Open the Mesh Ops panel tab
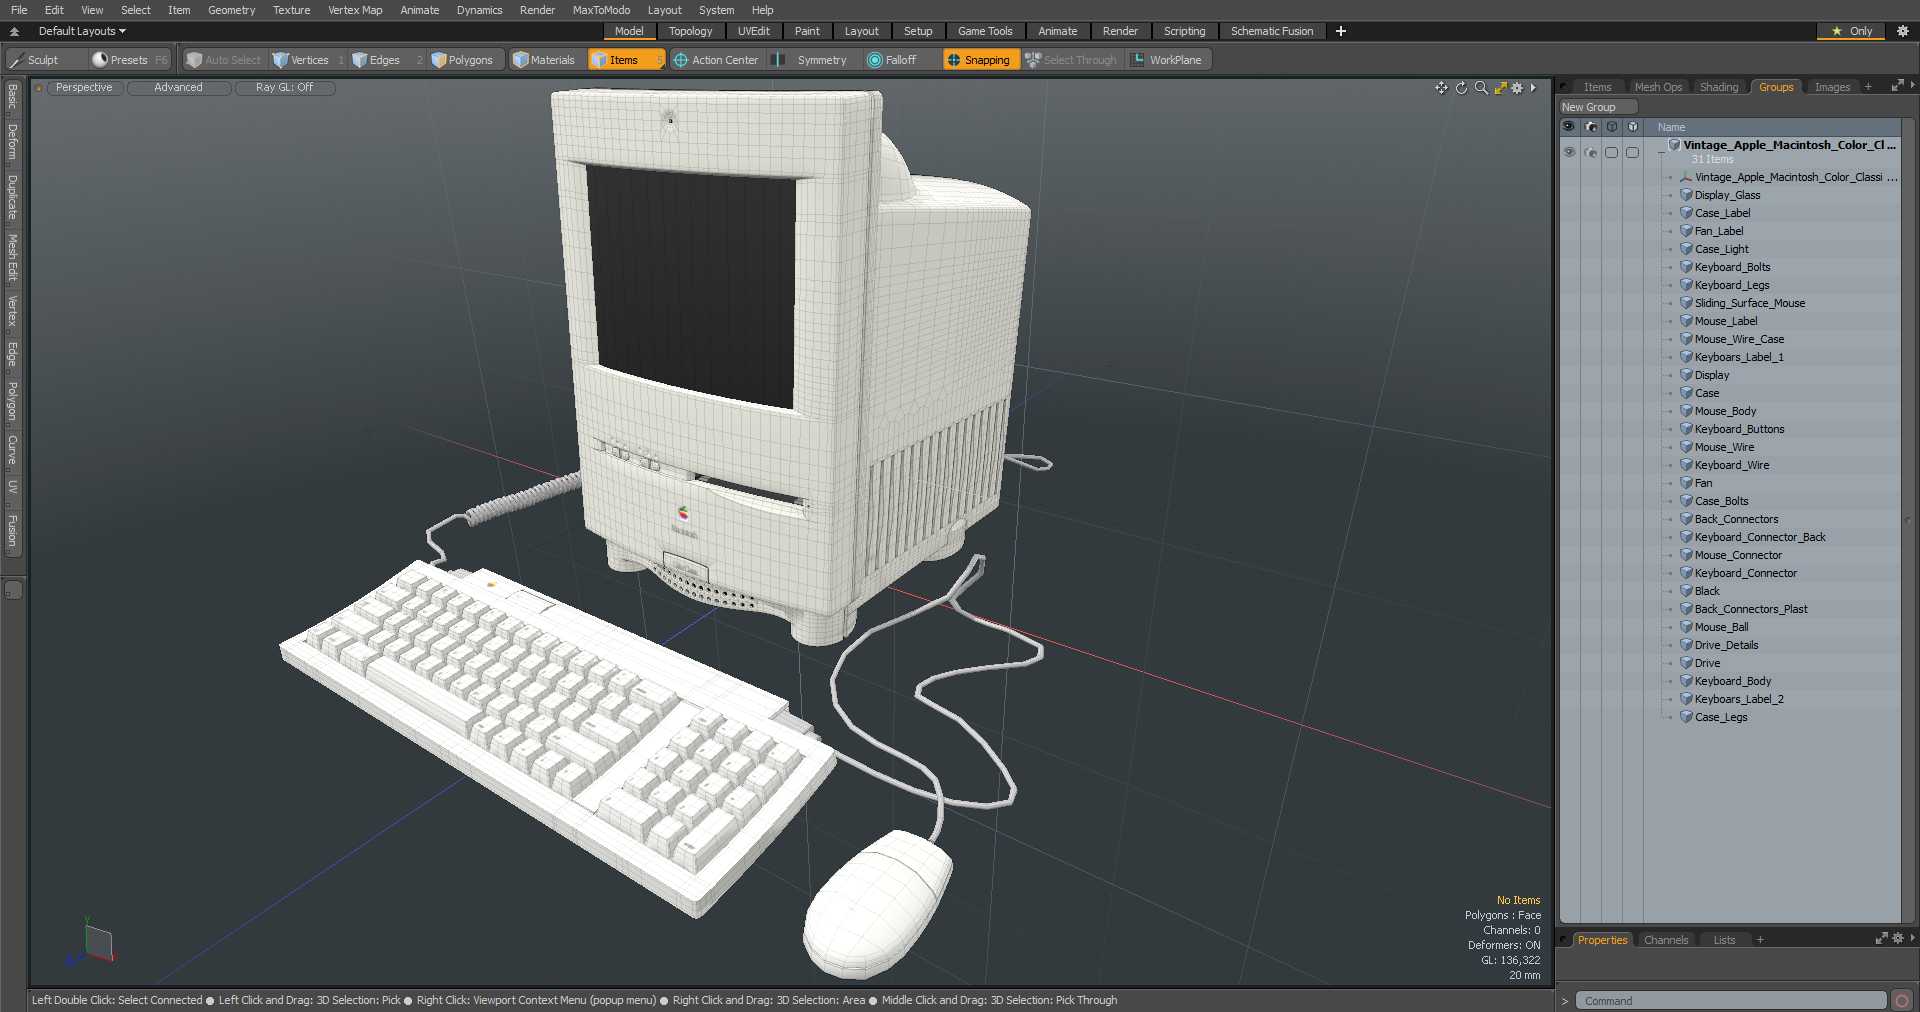1920x1012 pixels. 1657,87
